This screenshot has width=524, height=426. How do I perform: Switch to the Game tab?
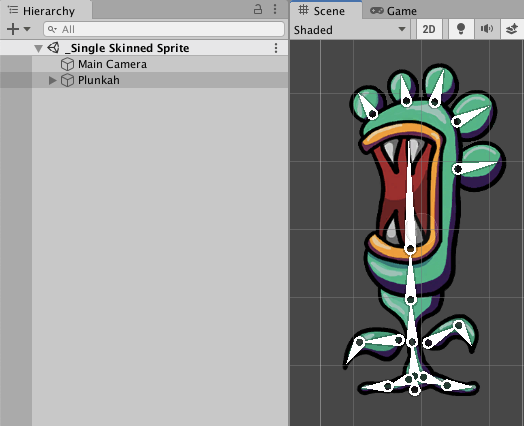393,11
